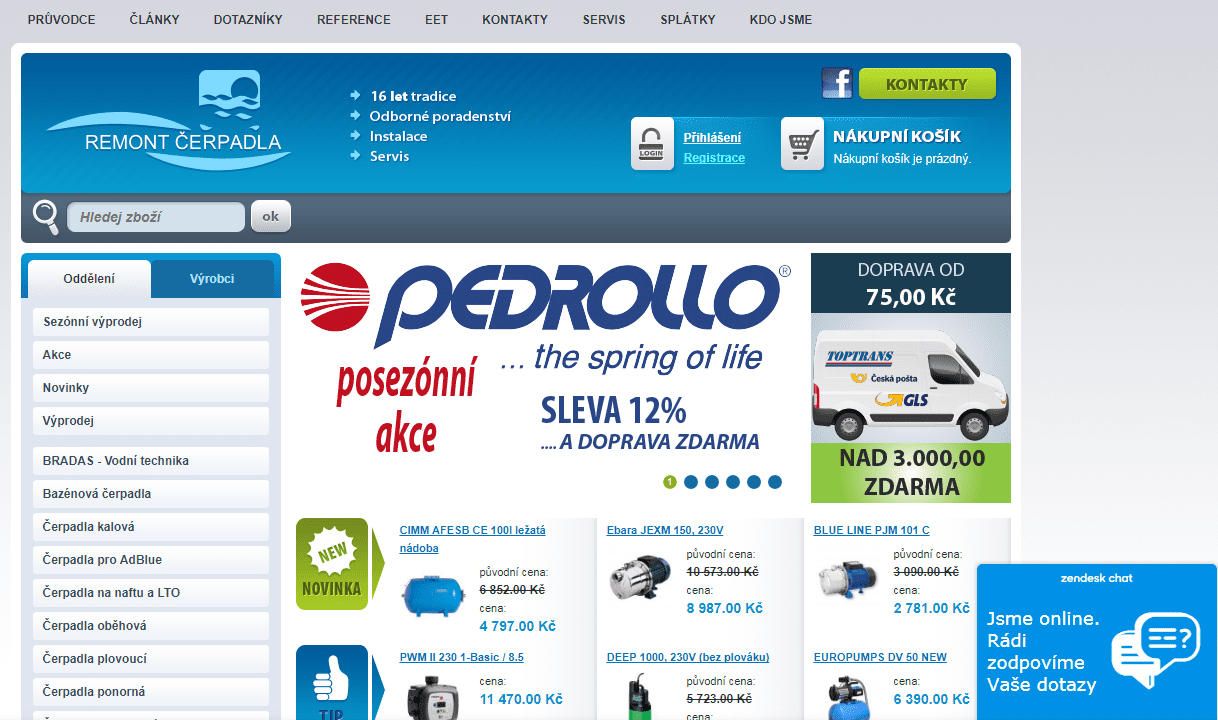The height and width of the screenshot is (720, 1218).
Task: Open the shopping cart icon
Action: point(802,144)
